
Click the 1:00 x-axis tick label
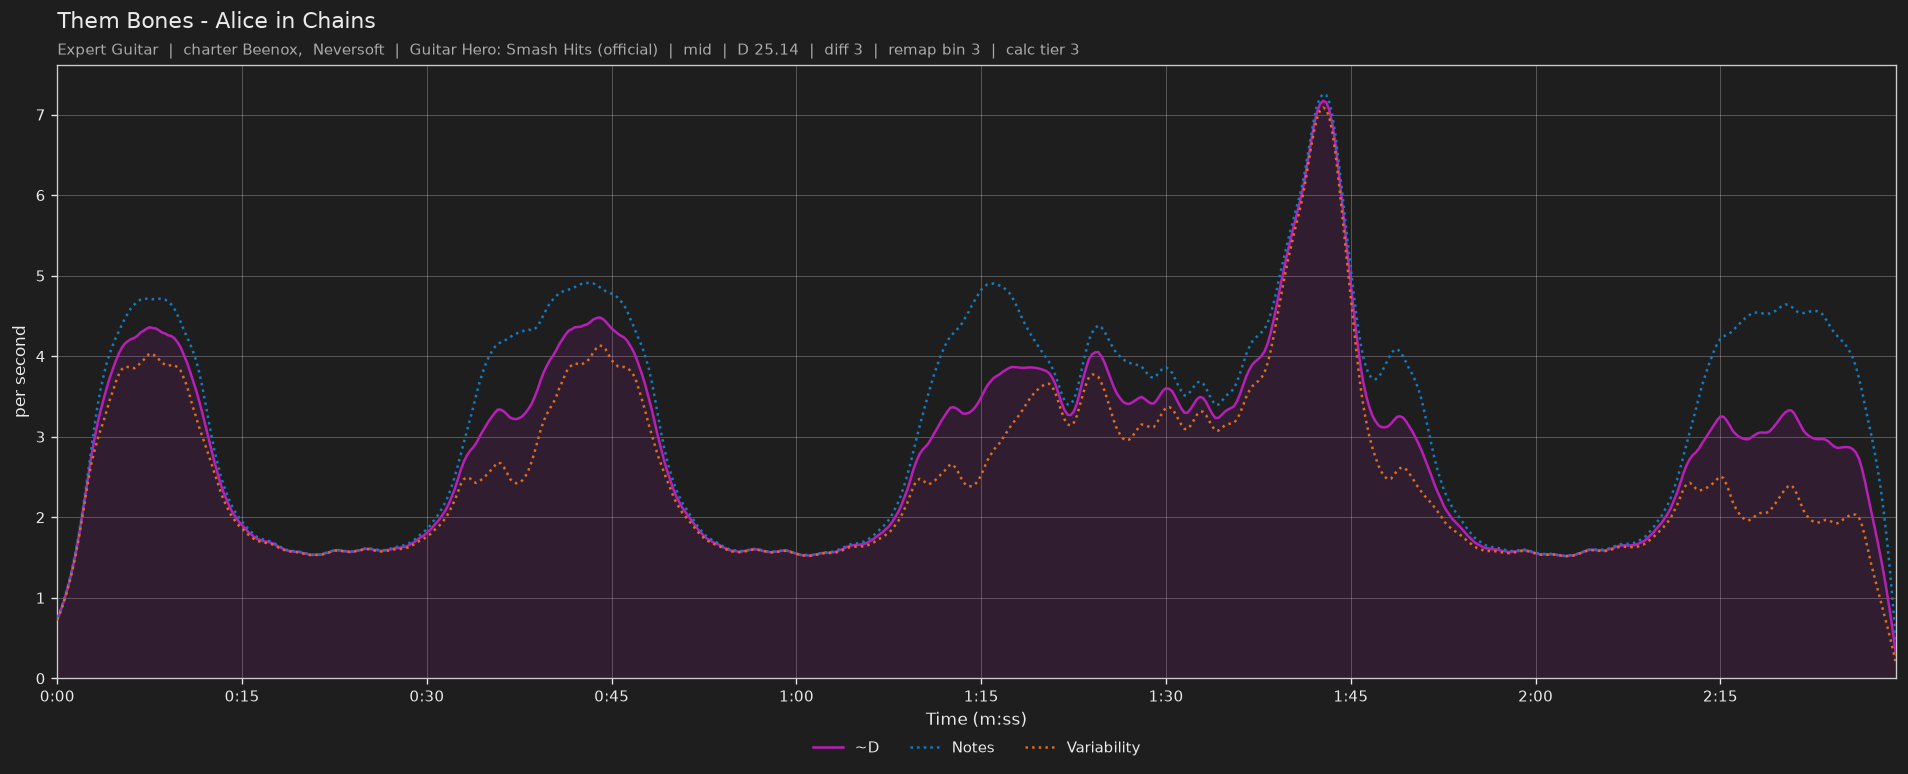click(796, 696)
